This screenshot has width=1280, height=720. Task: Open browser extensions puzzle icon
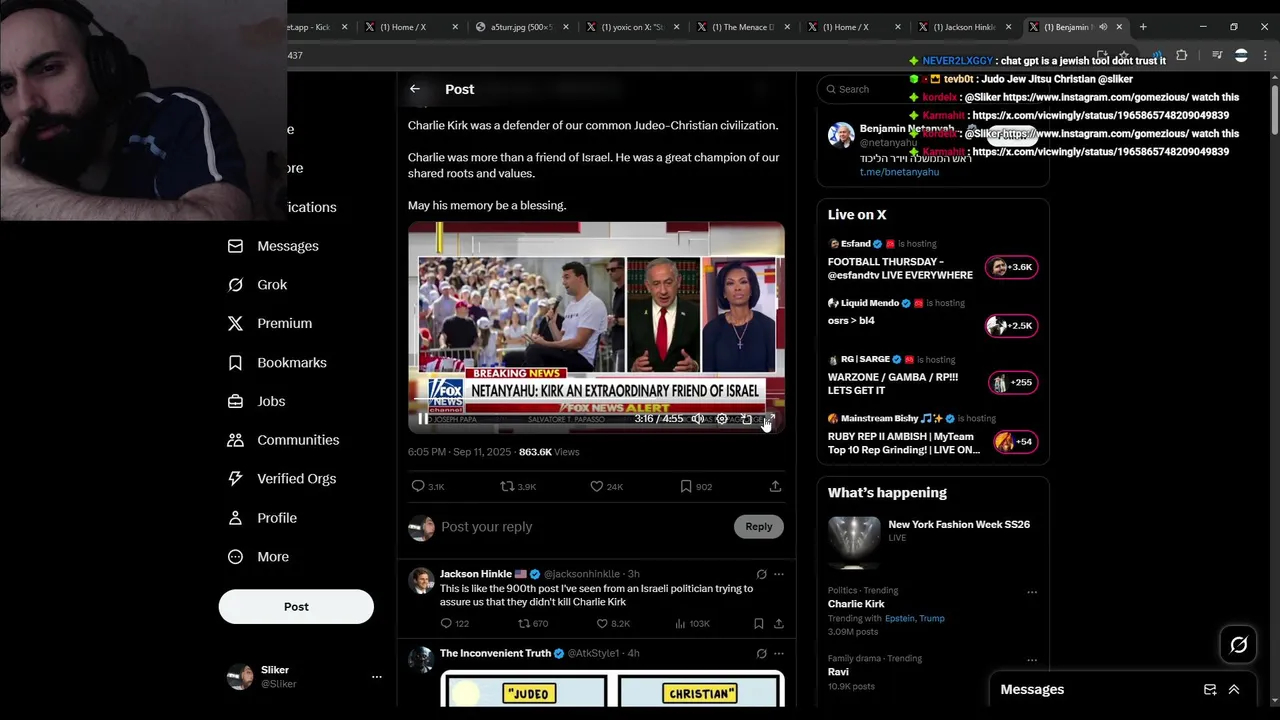[1181, 55]
